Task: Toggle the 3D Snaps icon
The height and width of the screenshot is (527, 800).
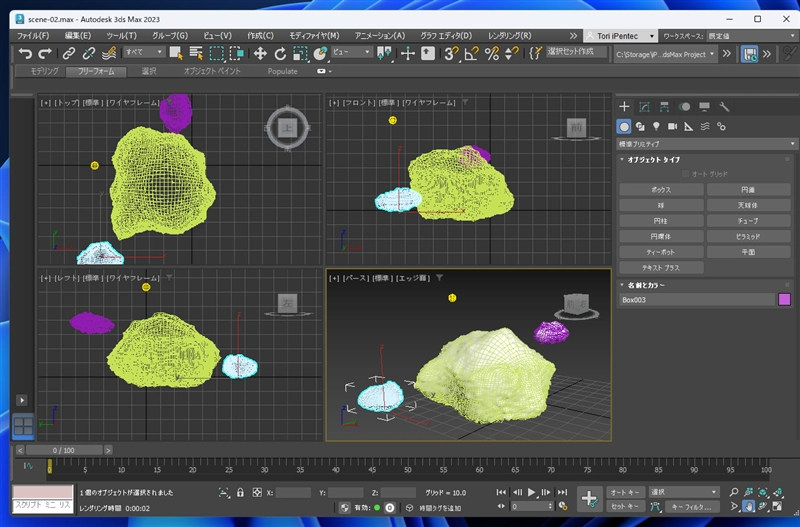Action: tap(451, 53)
